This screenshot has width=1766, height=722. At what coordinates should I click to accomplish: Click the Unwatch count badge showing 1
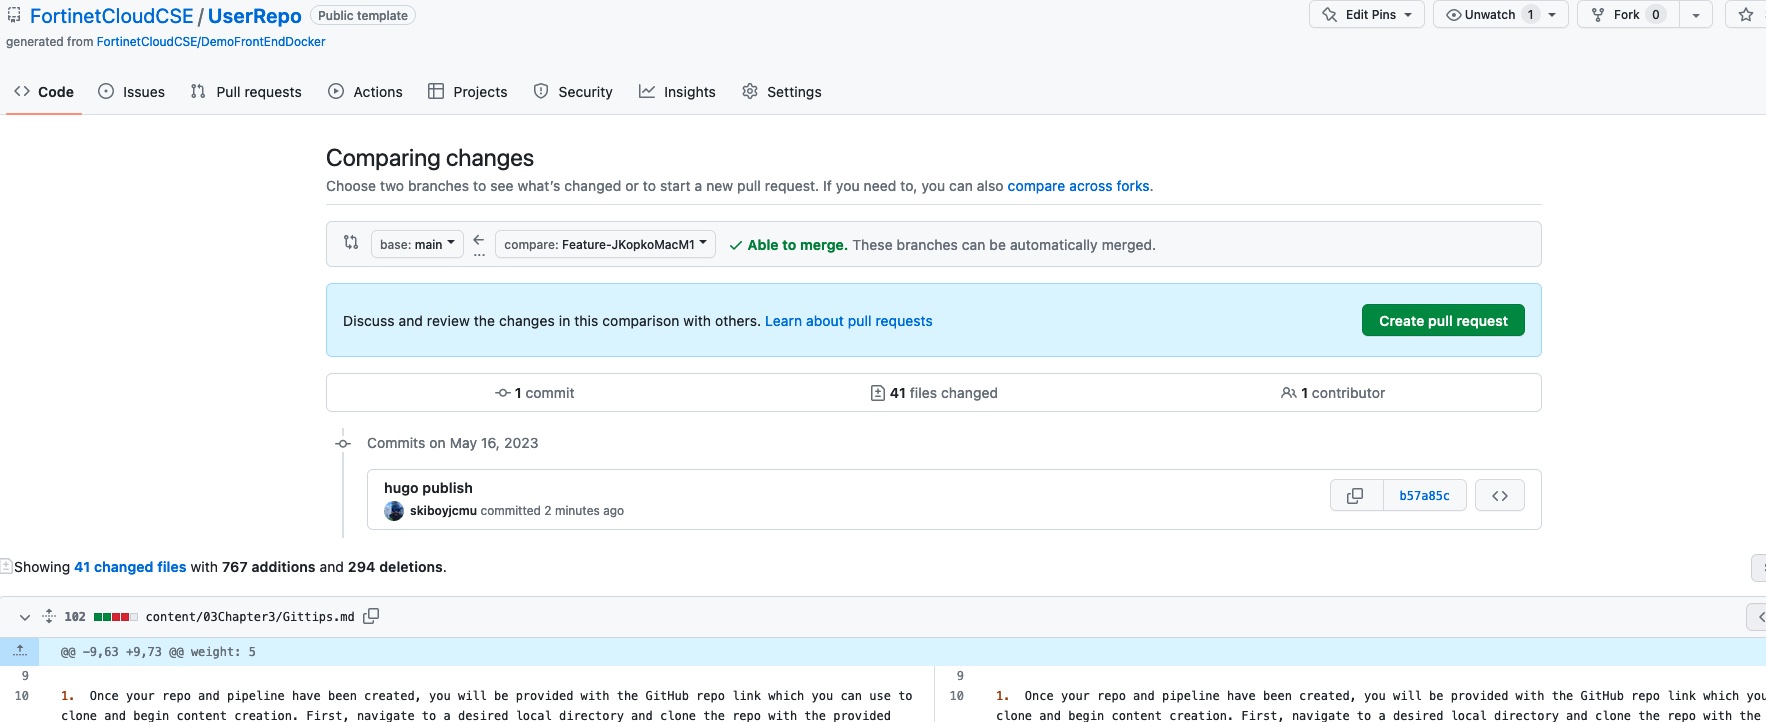pyautogui.click(x=1530, y=15)
